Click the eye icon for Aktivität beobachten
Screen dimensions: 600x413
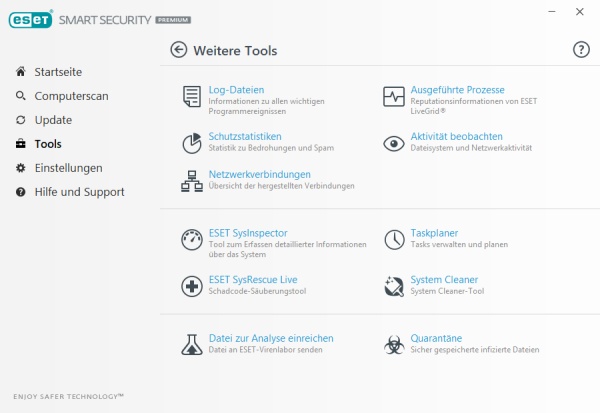pos(394,144)
